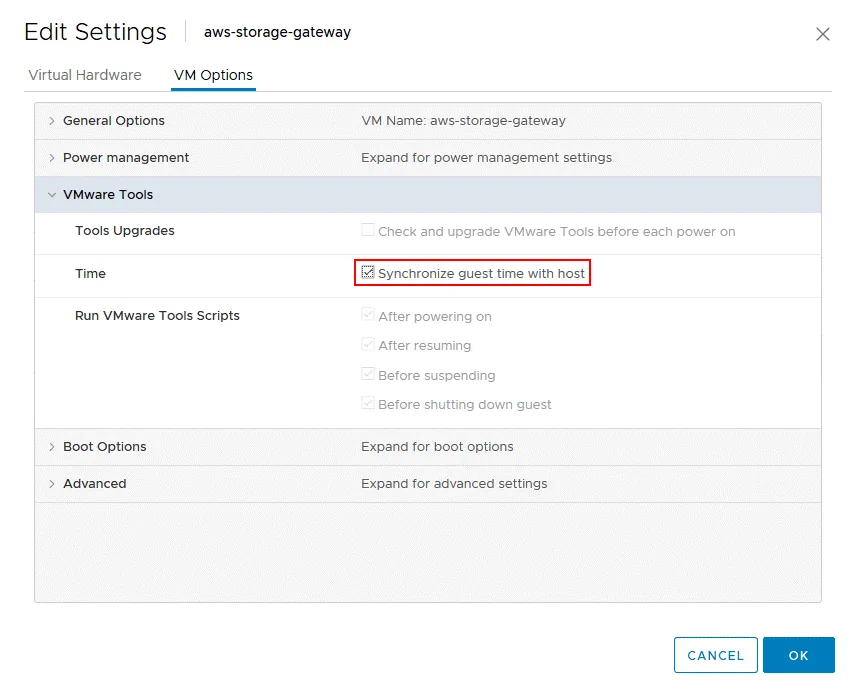Confirm settings with the OK button
Viewport: 857px width, 695px height.
[x=798, y=655]
